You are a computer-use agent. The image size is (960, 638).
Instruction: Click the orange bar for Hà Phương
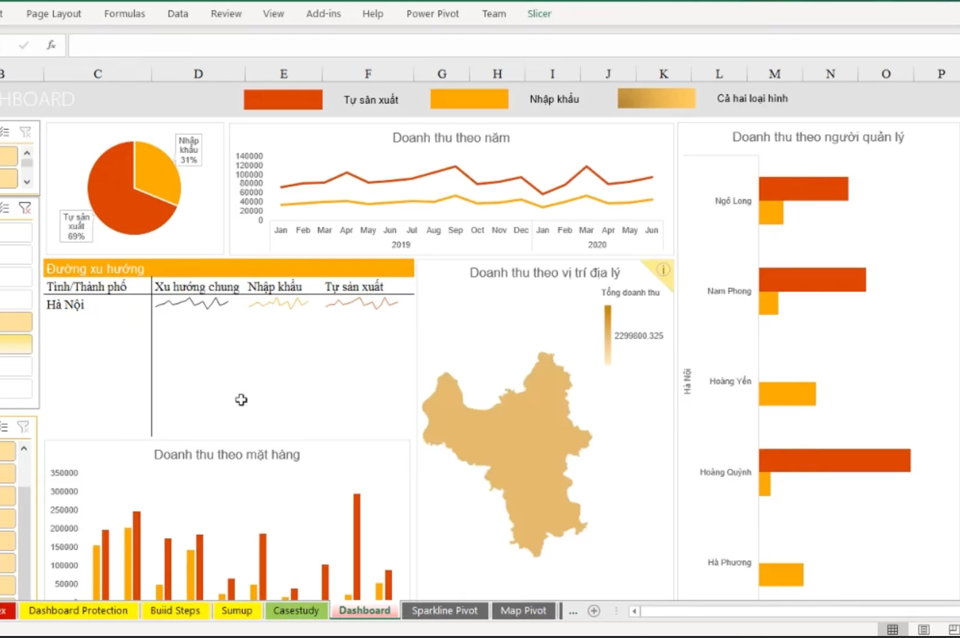pos(781,575)
